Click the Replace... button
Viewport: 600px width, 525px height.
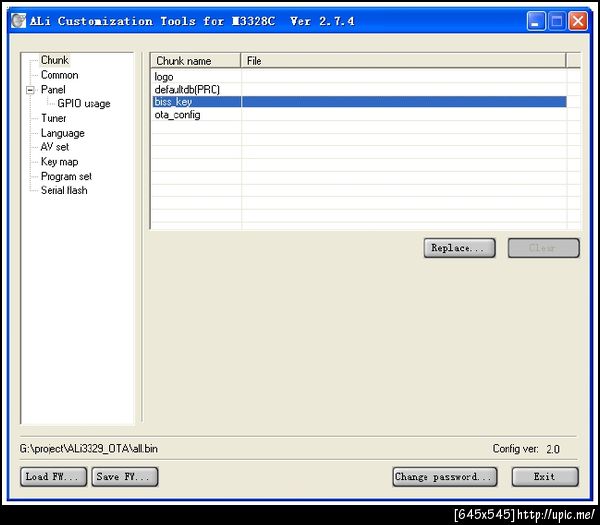tap(460, 248)
